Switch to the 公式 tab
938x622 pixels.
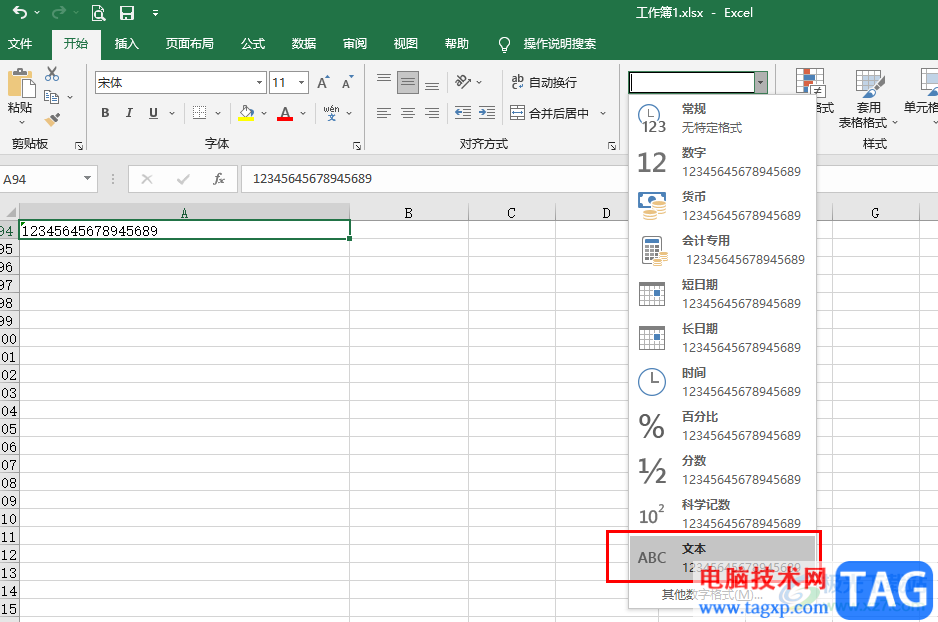(x=252, y=44)
